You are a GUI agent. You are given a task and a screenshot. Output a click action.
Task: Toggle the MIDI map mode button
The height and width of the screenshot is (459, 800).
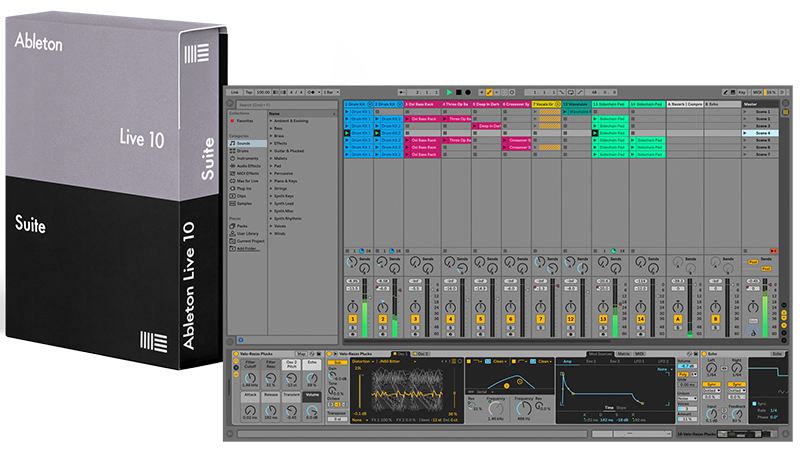point(757,92)
